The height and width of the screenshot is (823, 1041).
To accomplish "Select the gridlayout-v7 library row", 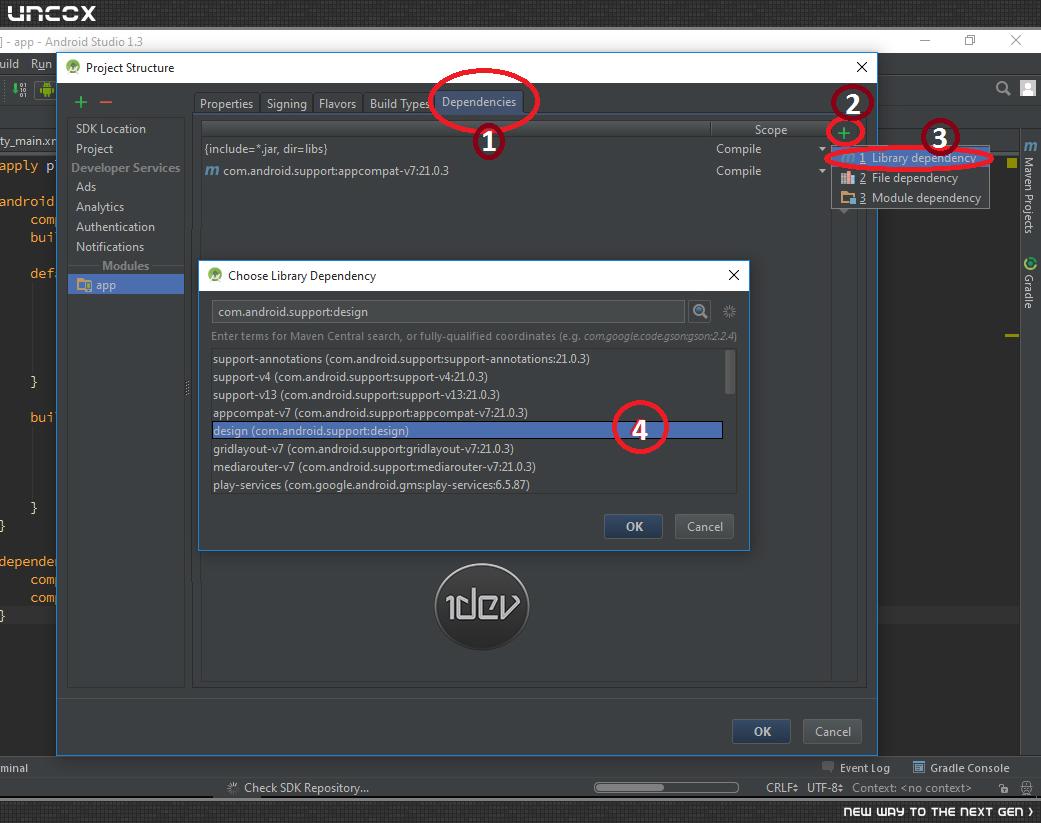I will [x=467, y=449].
